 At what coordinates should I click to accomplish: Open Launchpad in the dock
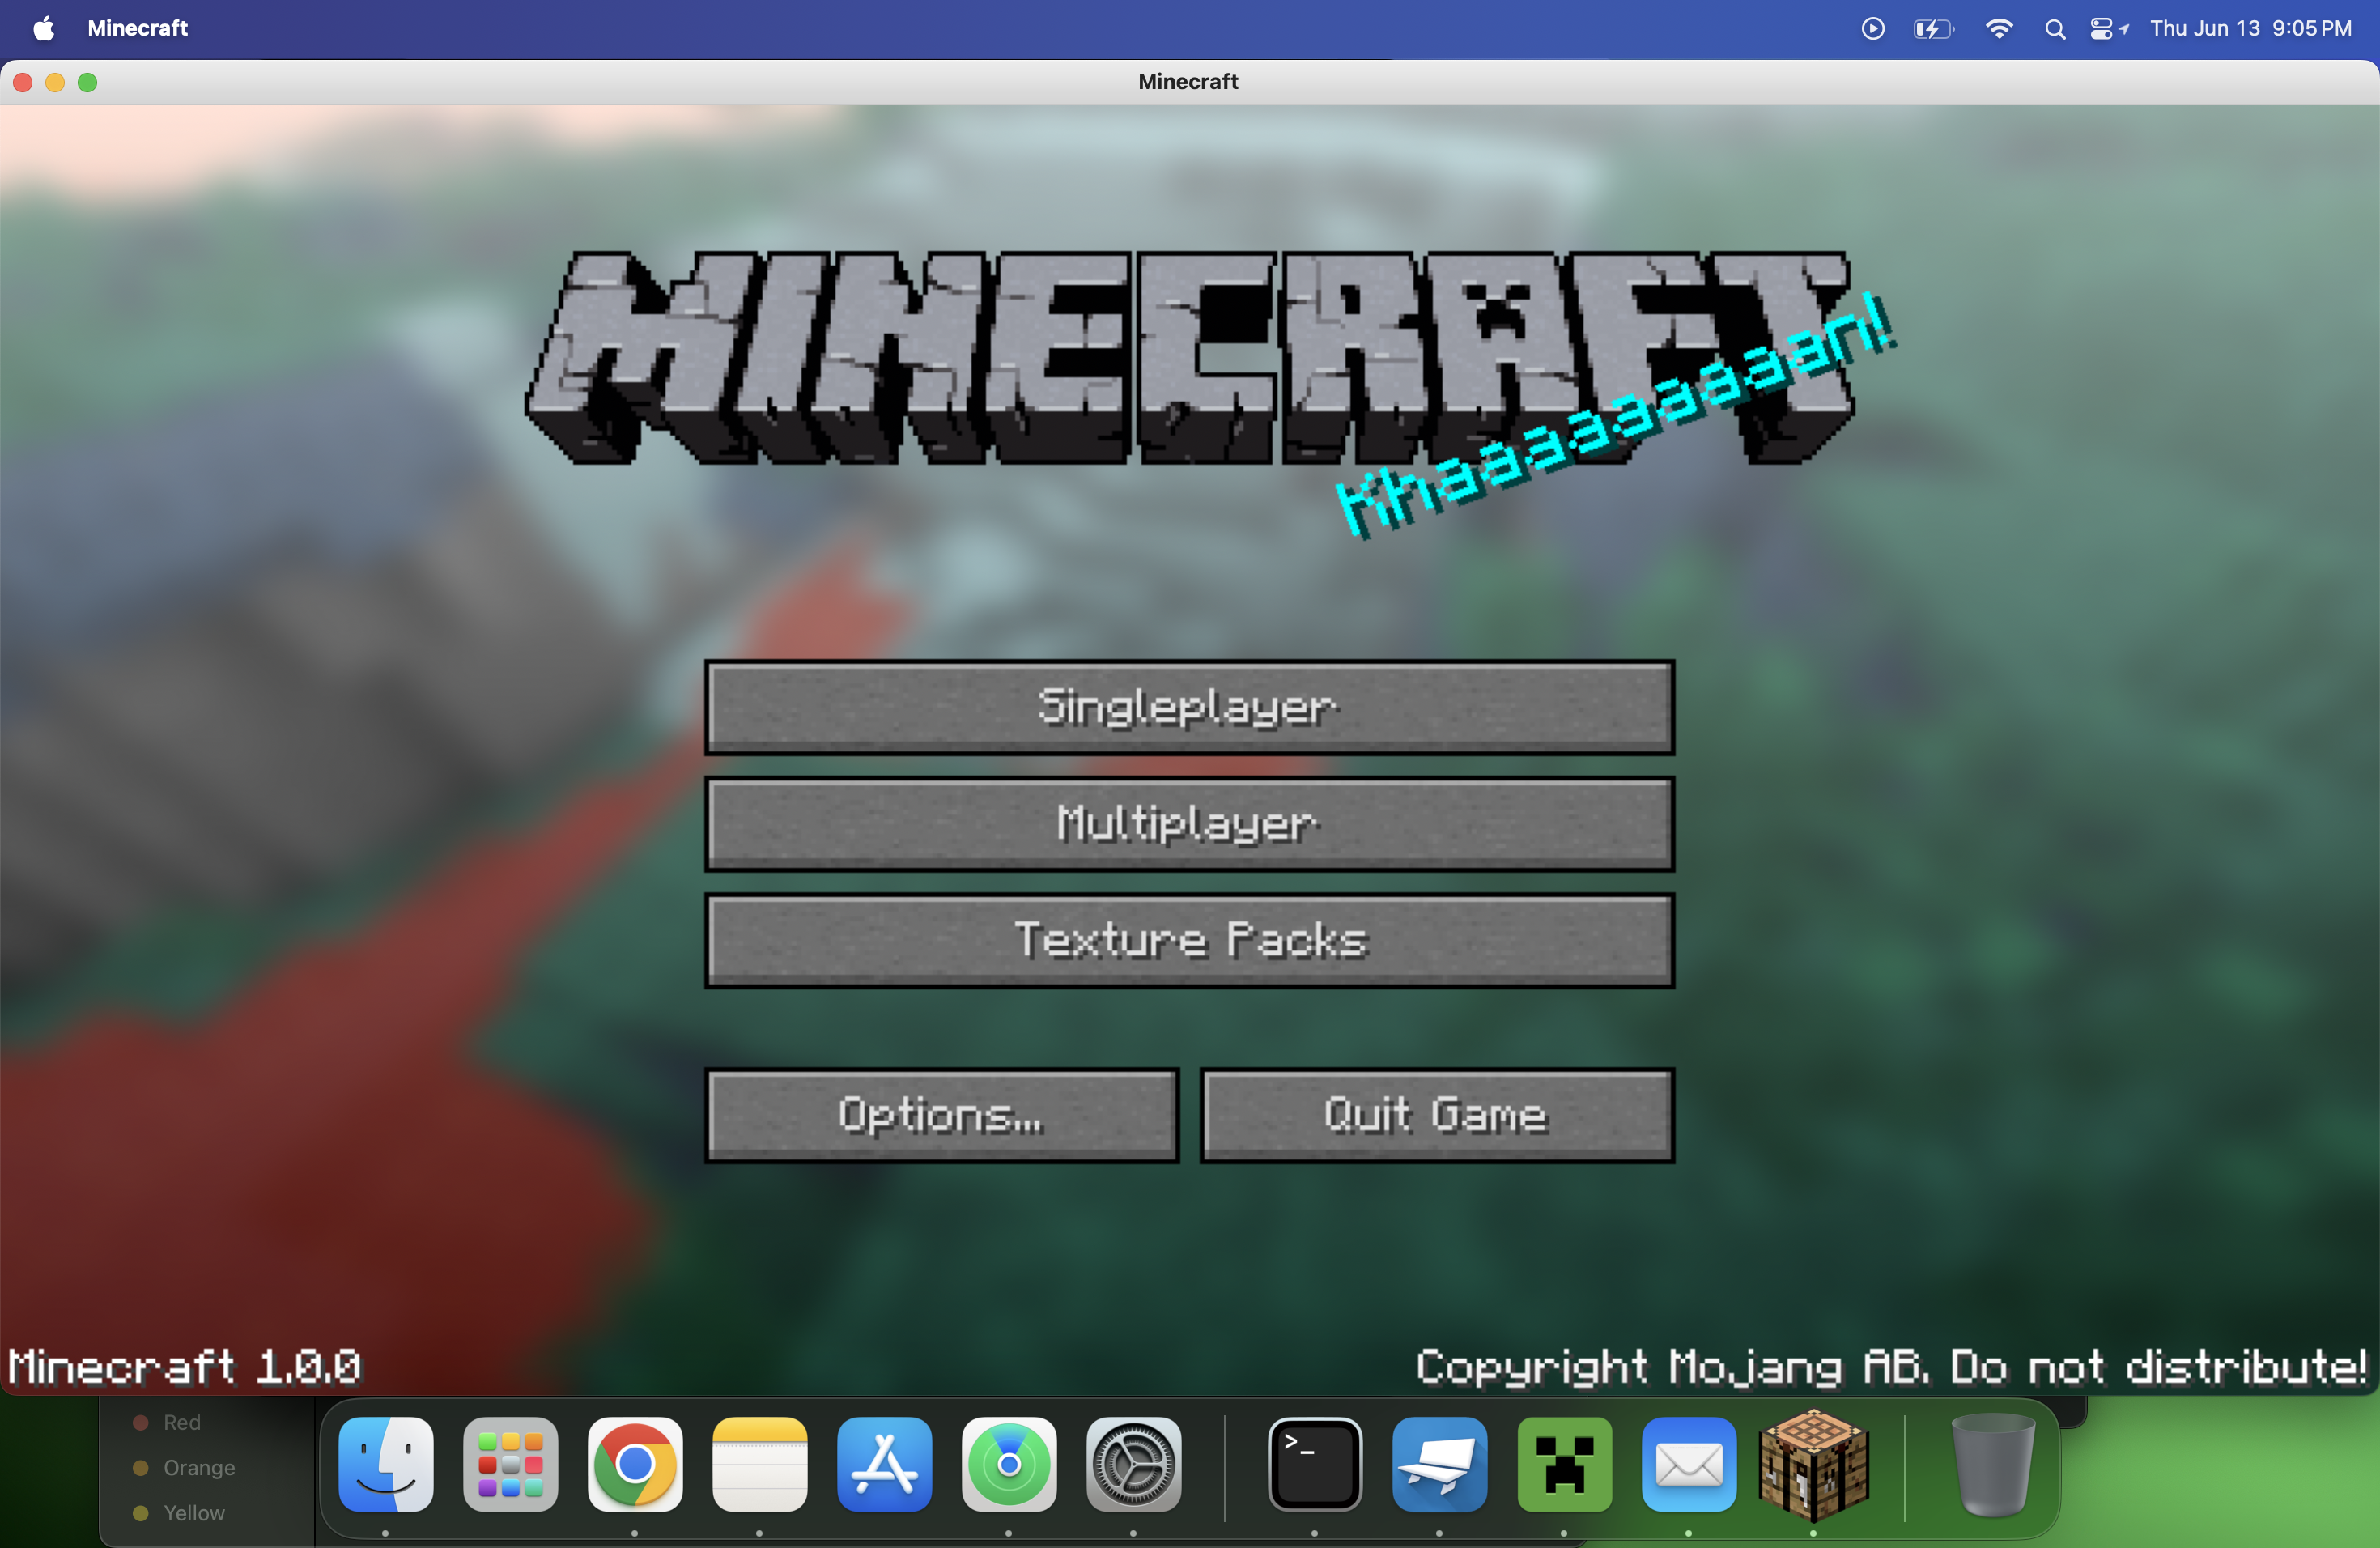(x=510, y=1464)
